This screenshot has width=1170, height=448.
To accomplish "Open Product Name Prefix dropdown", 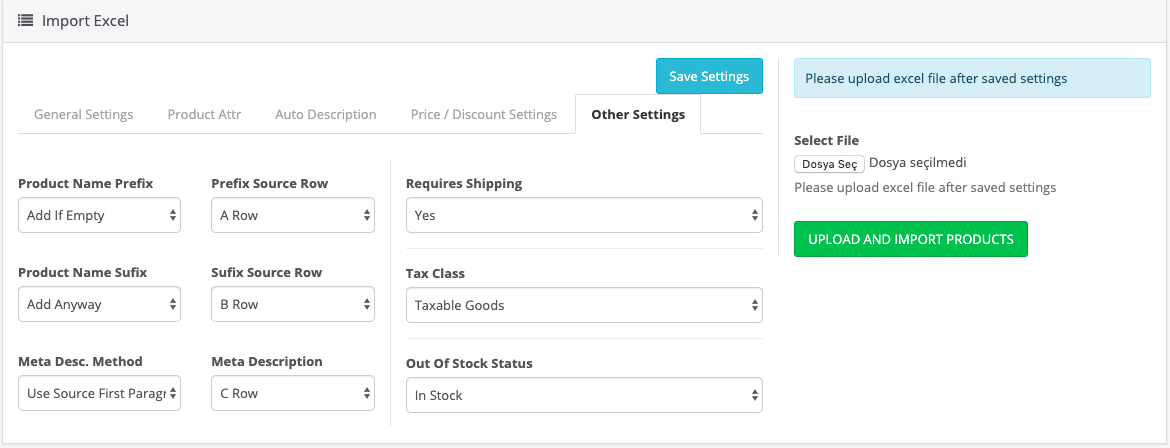I will point(99,215).
